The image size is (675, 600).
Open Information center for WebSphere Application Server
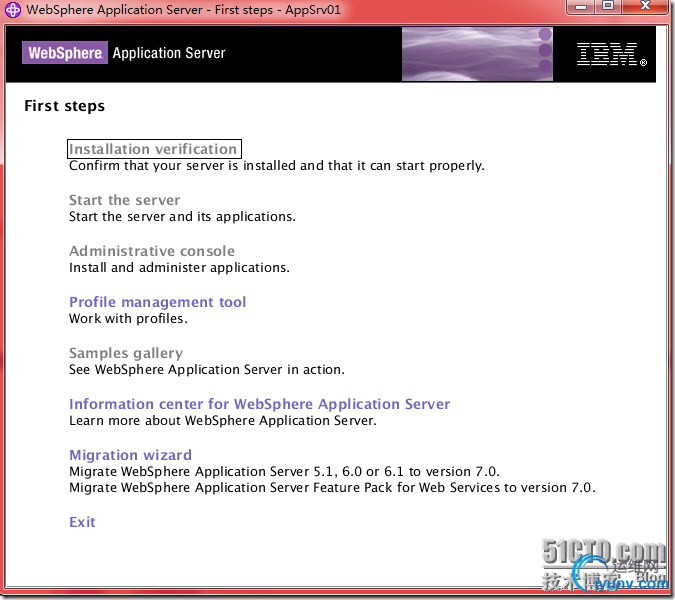click(260, 404)
